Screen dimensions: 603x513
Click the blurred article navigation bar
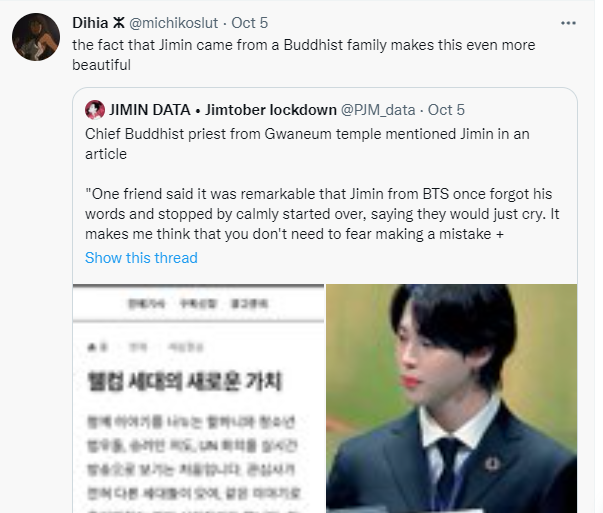[x=198, y=304]
